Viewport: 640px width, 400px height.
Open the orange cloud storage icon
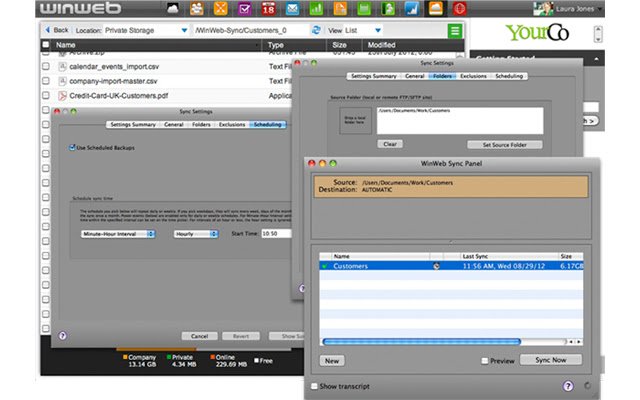[436, 8]
